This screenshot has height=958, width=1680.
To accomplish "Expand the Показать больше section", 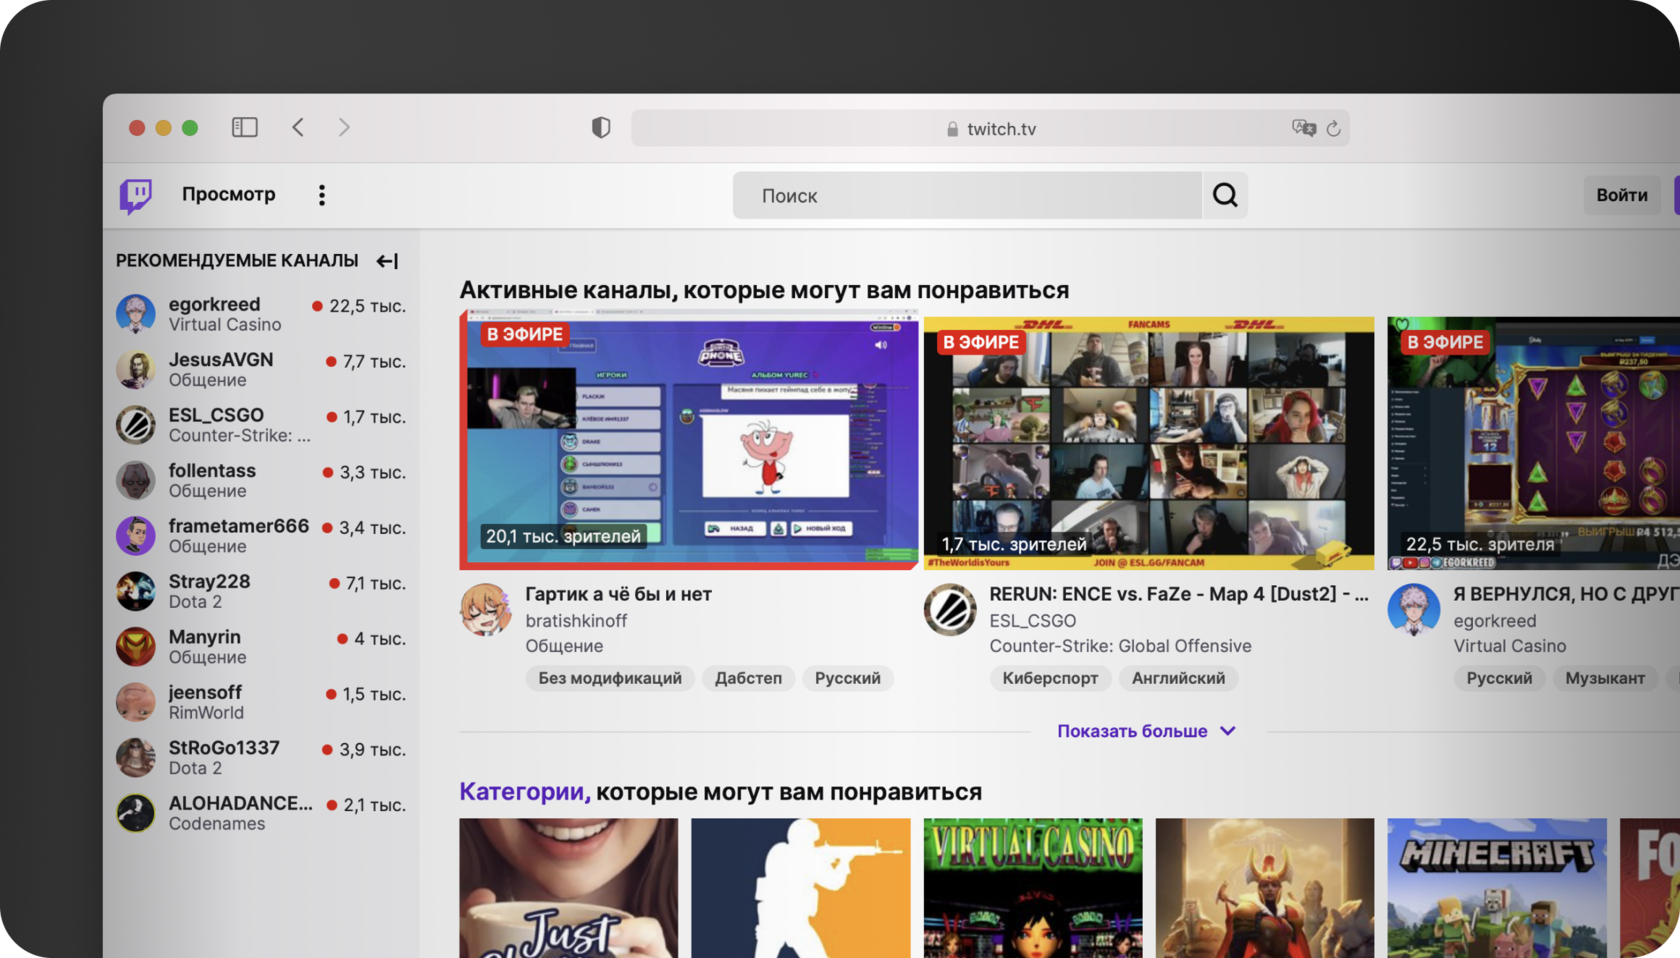I will [x=1146, y=731].
